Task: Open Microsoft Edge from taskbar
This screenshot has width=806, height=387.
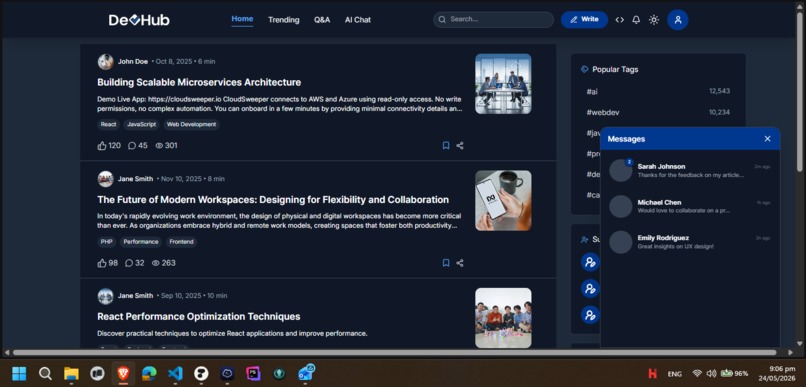Action: coord(149,374)
